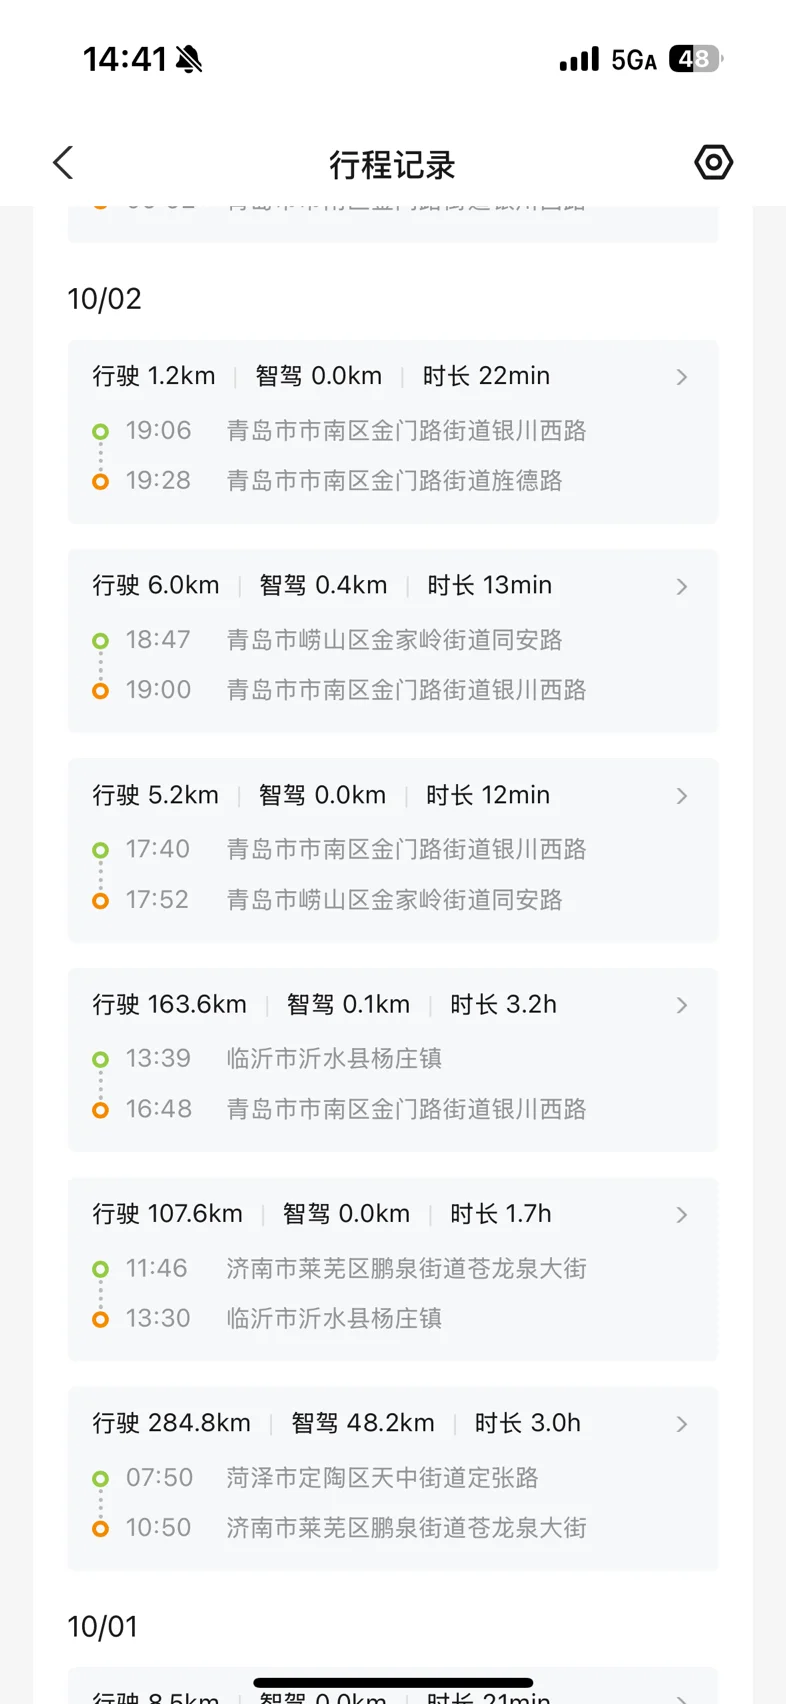Image resolution: width=786 pixels, height=1704 pixels.
Task: Expand the 1.2km trip chevron
Action: coord(682,377)
